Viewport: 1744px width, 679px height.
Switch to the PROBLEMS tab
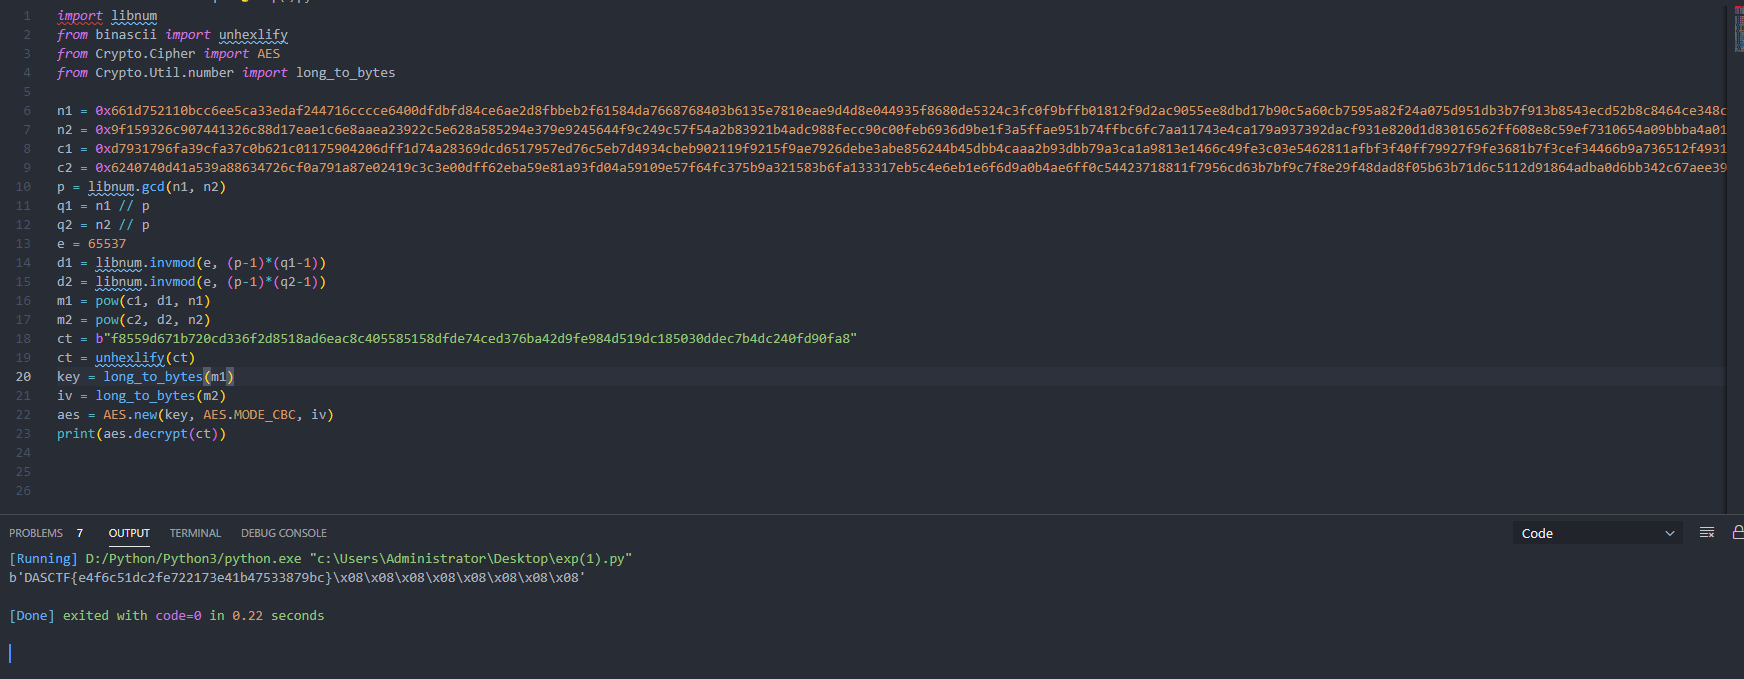click(x=36, y=533)
